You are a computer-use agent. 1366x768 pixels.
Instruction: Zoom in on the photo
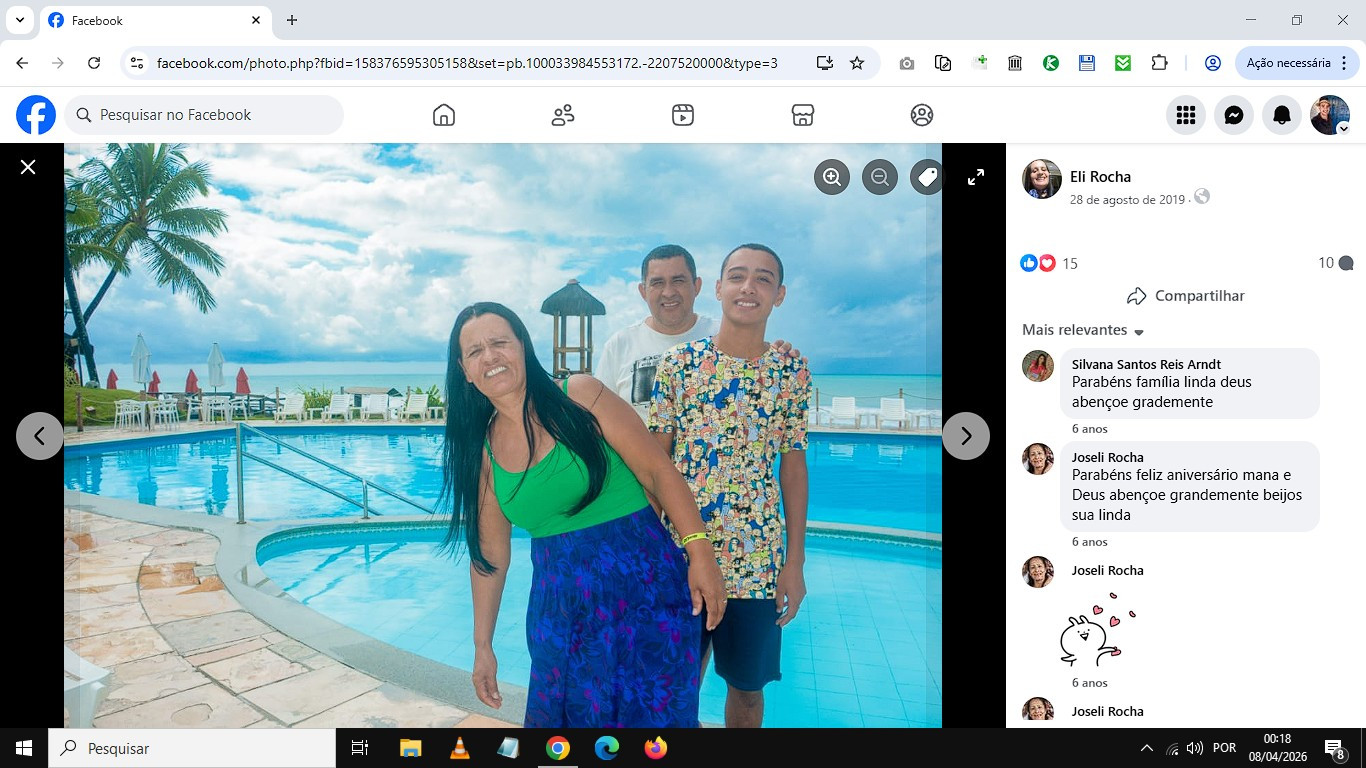[x=831, y=178]
